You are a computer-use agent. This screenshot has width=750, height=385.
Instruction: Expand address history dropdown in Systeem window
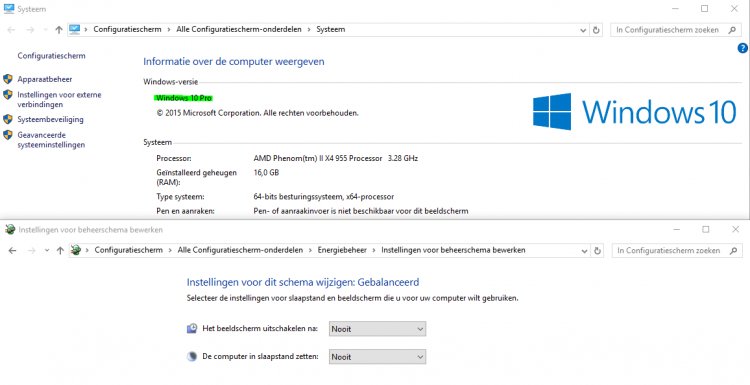click(583, 30)
